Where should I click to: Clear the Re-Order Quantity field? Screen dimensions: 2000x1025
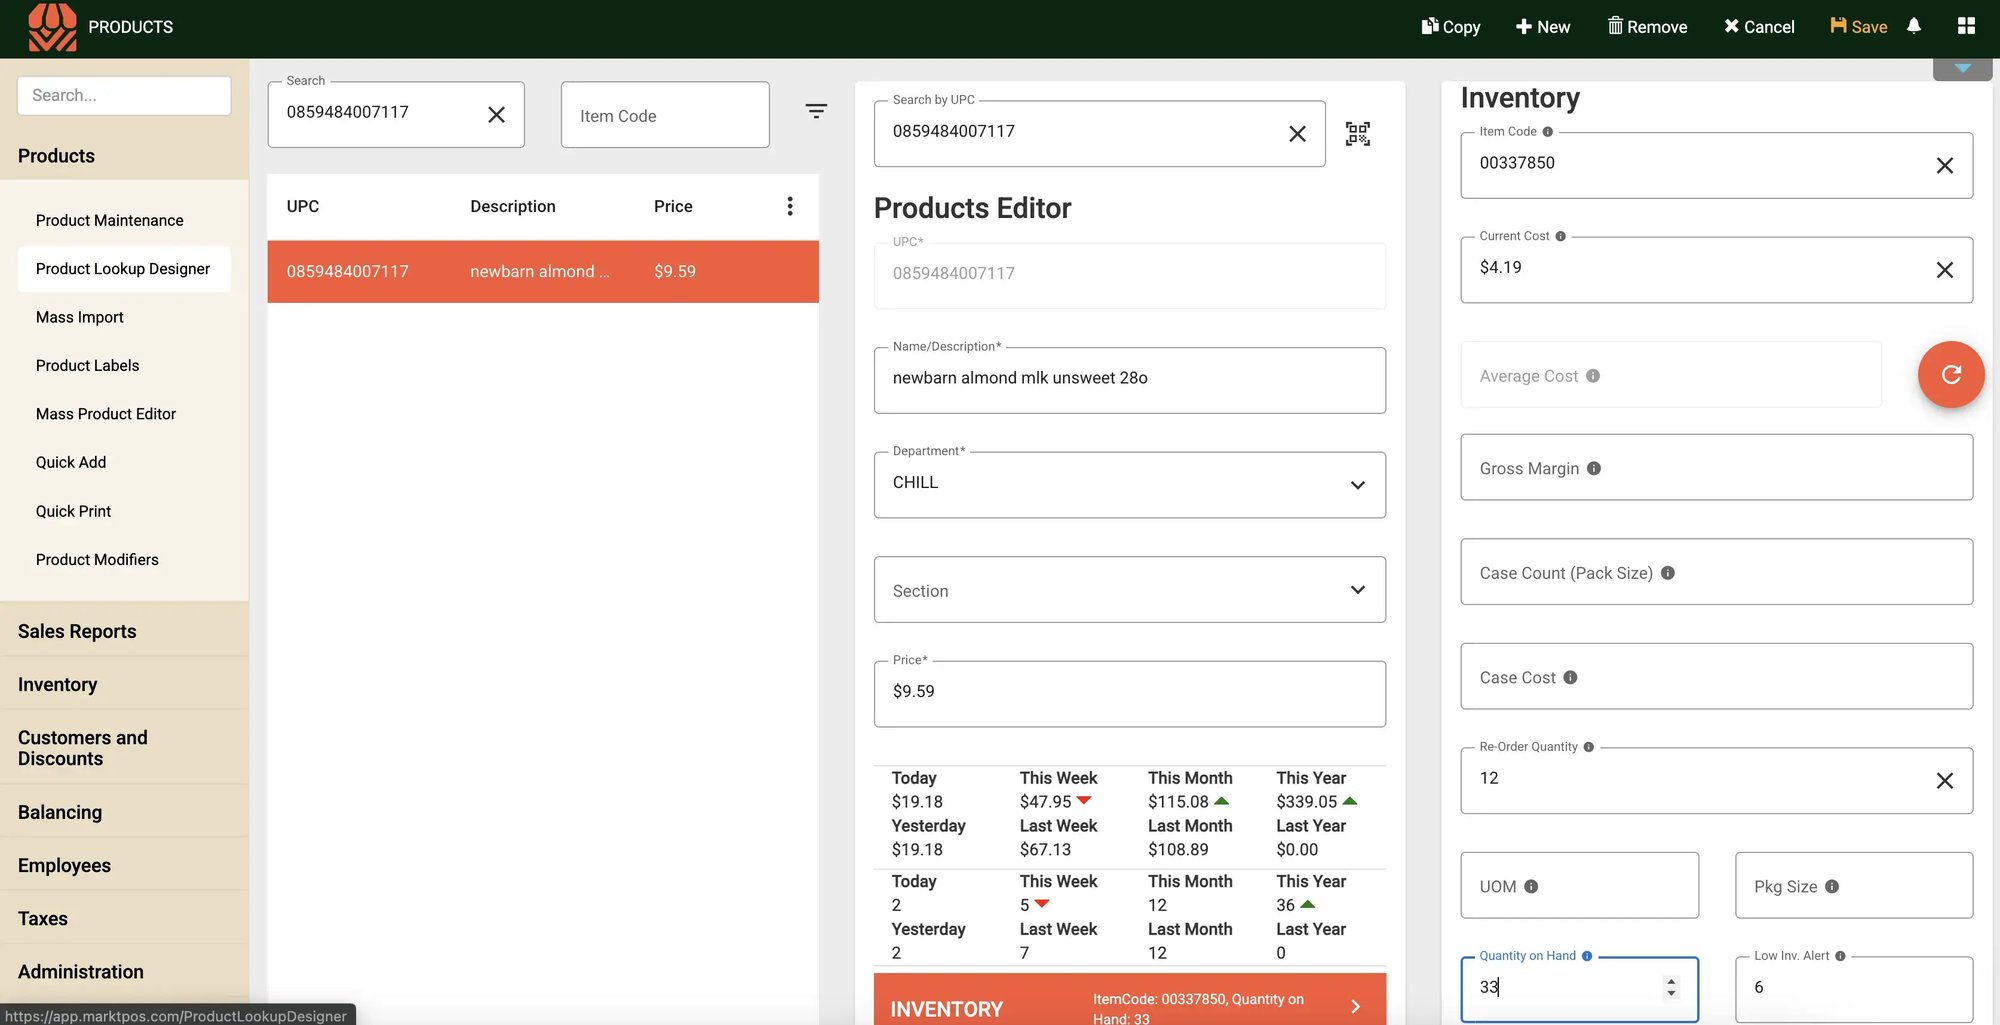tap(1944, 781)
